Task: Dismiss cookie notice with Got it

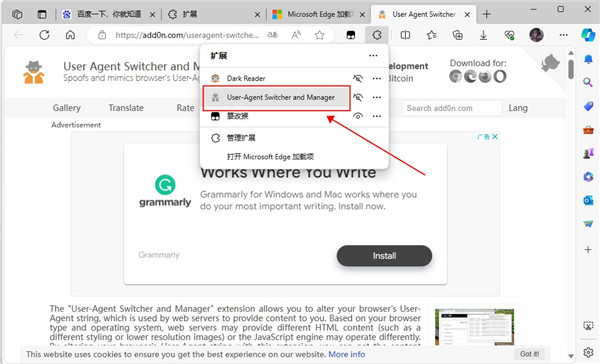Action: 530,354
